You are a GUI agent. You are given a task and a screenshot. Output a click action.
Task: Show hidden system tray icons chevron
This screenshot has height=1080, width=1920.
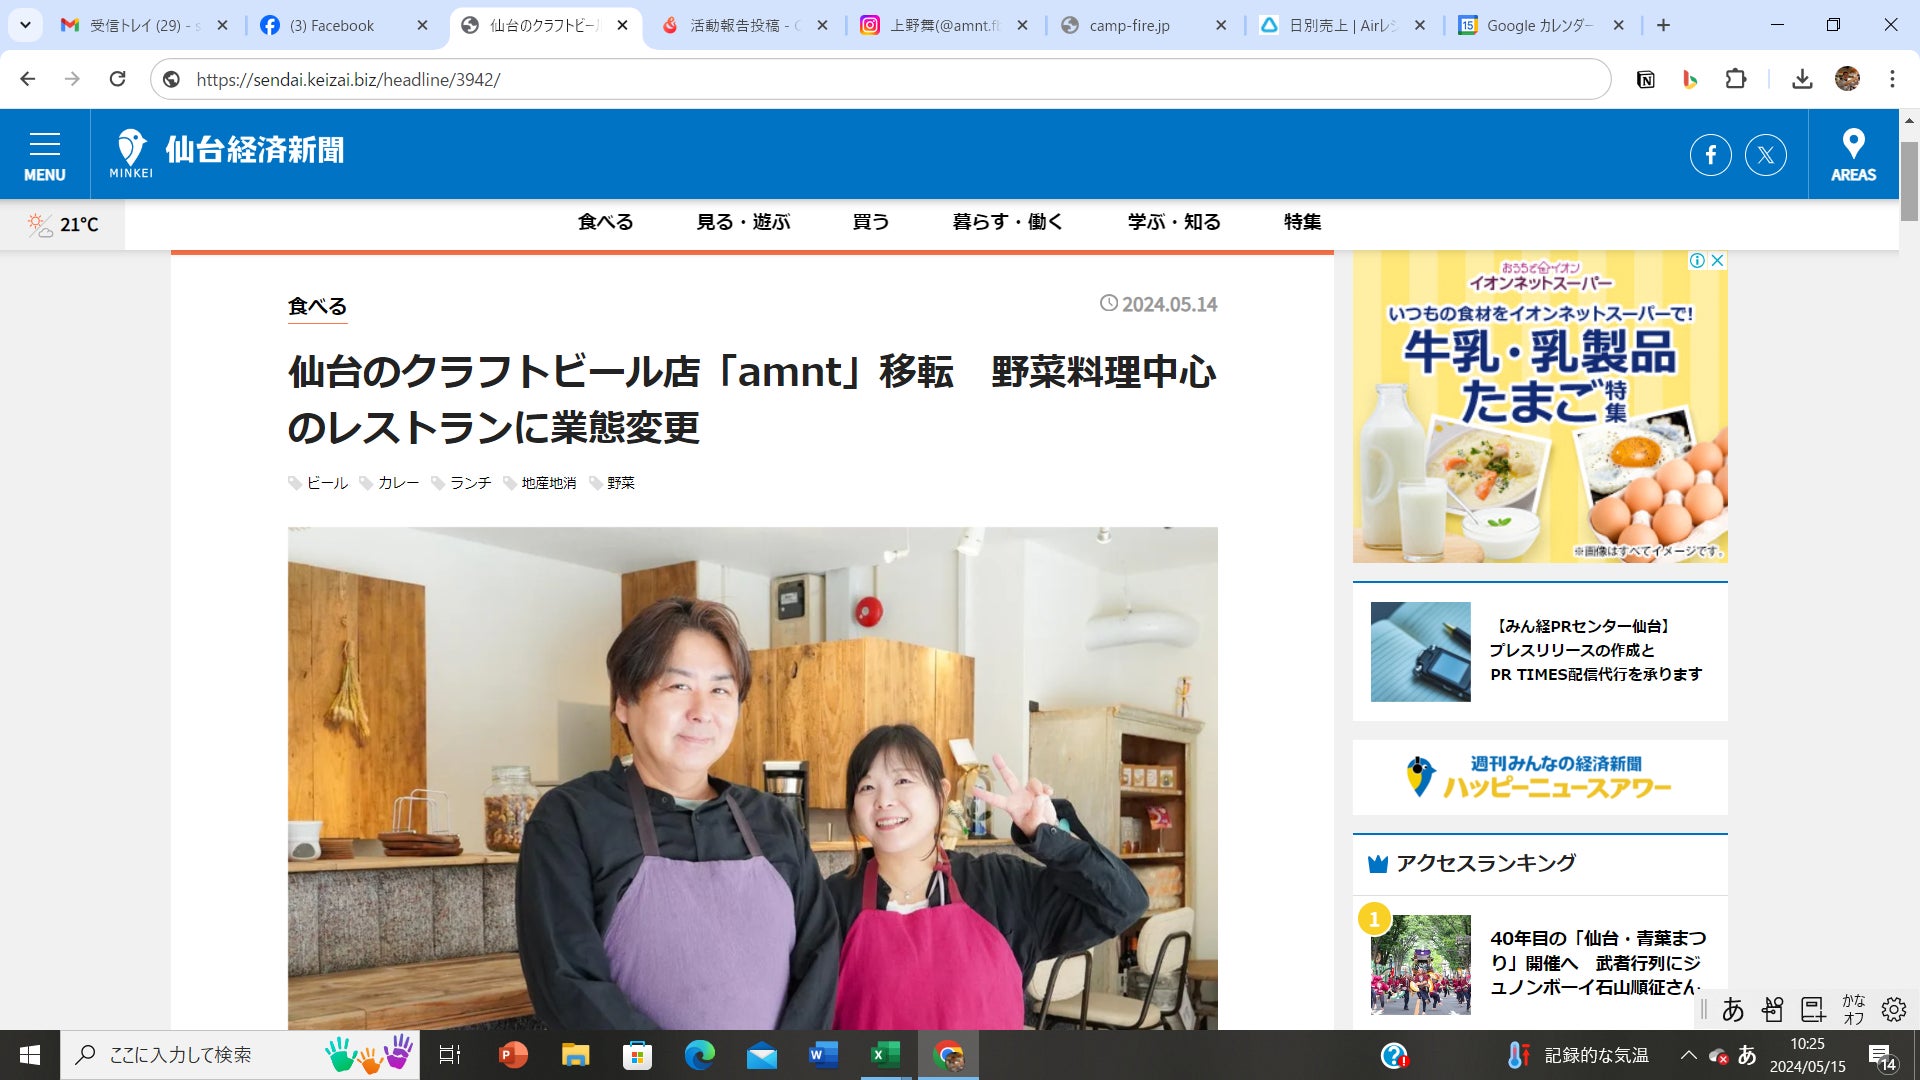[x=1688, y=1055]
